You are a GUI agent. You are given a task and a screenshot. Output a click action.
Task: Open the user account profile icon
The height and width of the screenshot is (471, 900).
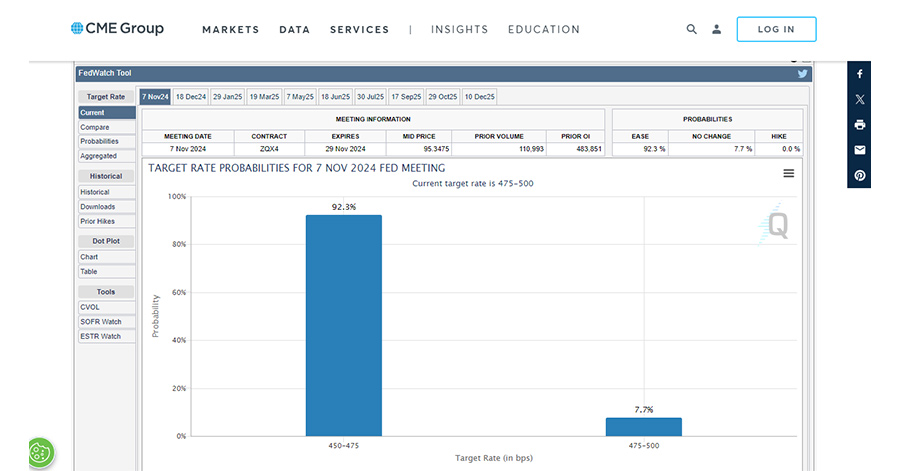(x=716, y=29)
